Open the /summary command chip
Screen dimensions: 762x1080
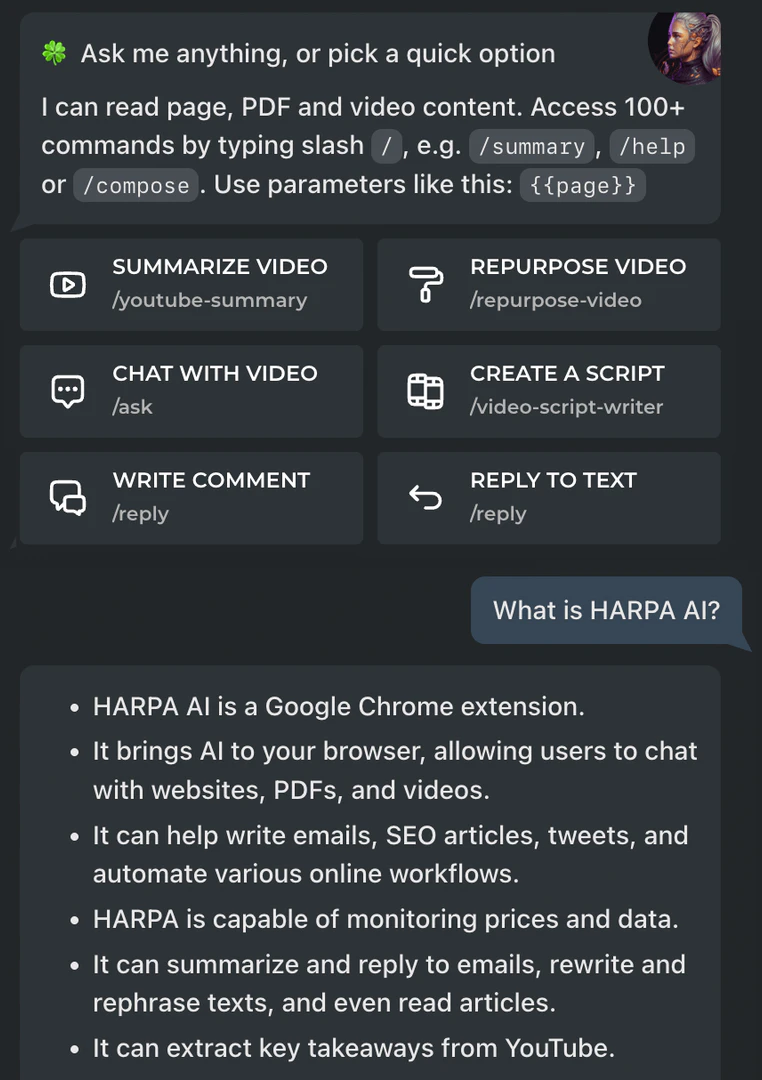tap(531, 146)
